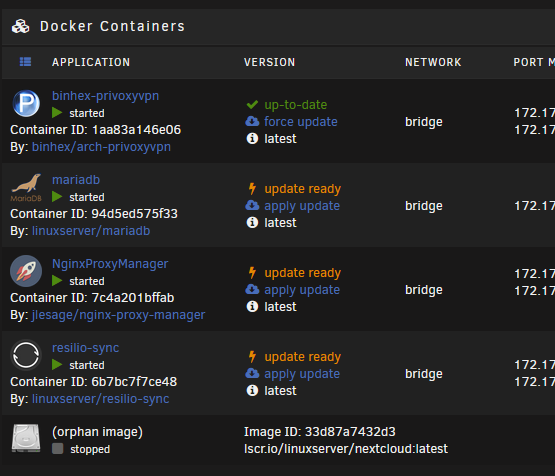The height and width of the screenshot is (476, 555).
Task: Click the info icon next to mariadb latest
Action: (x=252, y=223)
